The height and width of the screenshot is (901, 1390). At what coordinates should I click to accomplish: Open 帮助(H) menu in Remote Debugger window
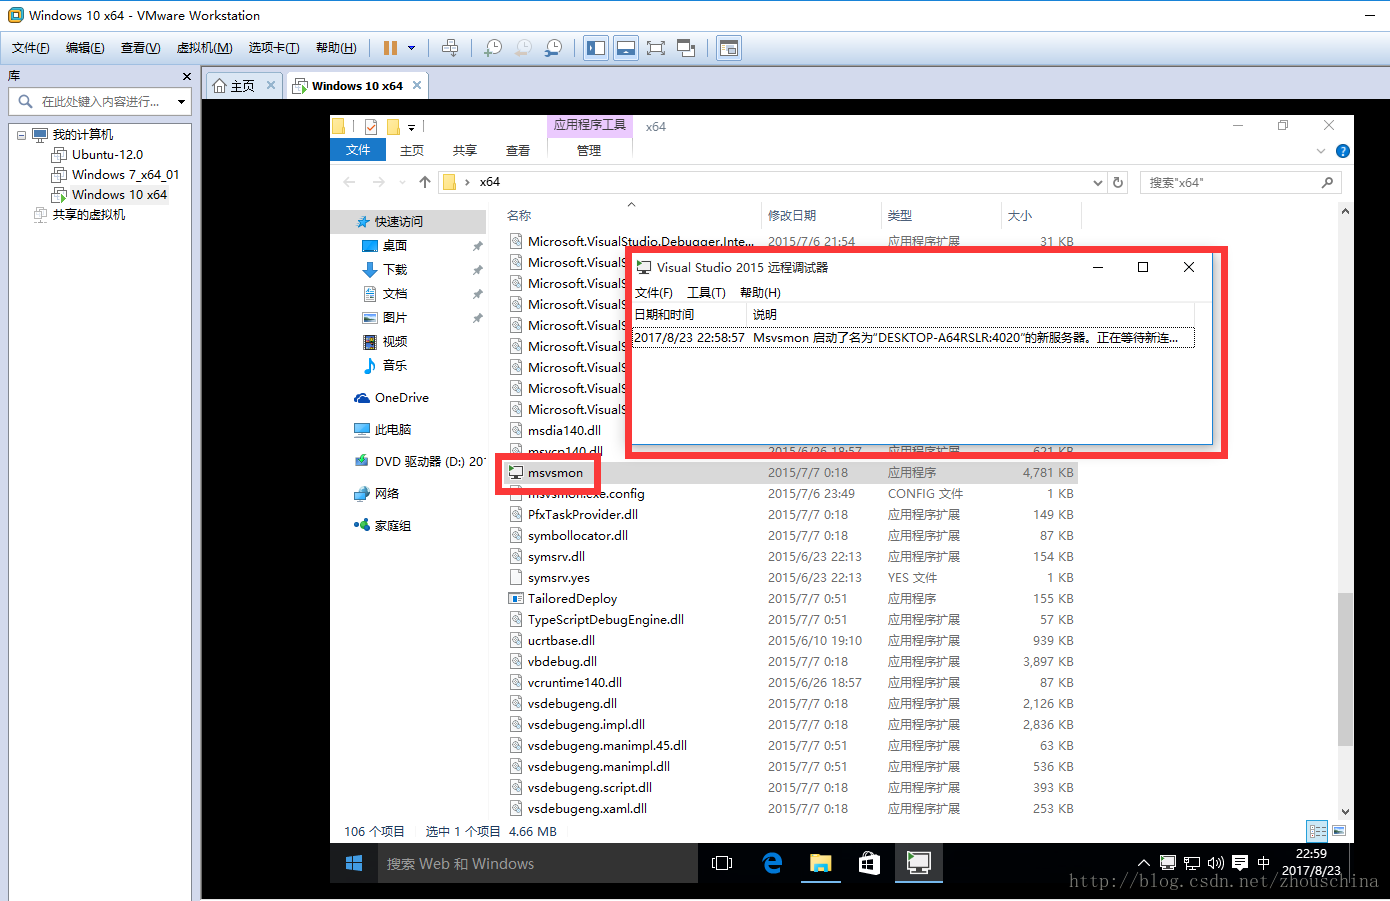(760, 293)
